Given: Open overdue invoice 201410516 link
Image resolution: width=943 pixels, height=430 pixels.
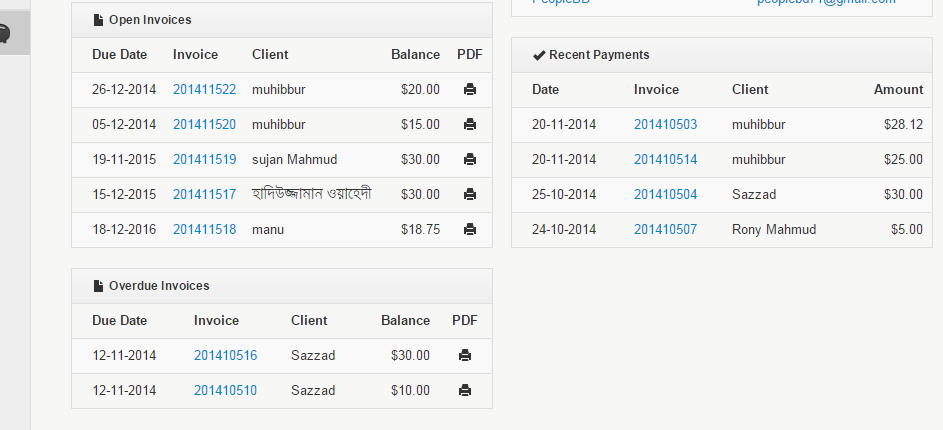Looking at the screenshot, I should pyautogui.click(x=225, y=355).
